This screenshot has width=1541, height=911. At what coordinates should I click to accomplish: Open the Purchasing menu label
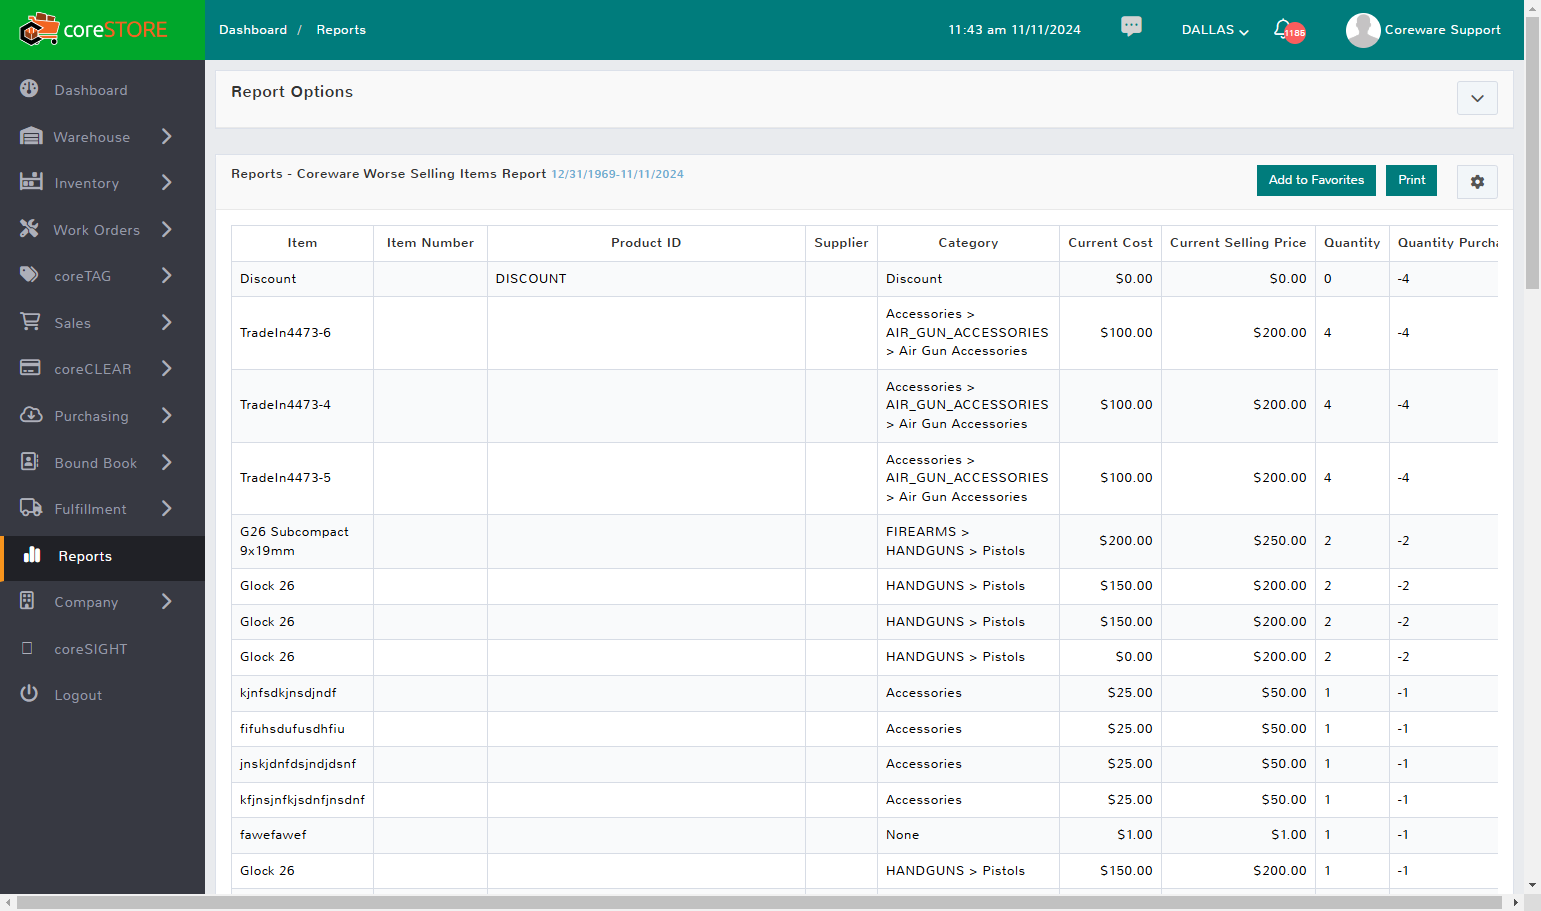pyautogui.click(x=91, y=416)
